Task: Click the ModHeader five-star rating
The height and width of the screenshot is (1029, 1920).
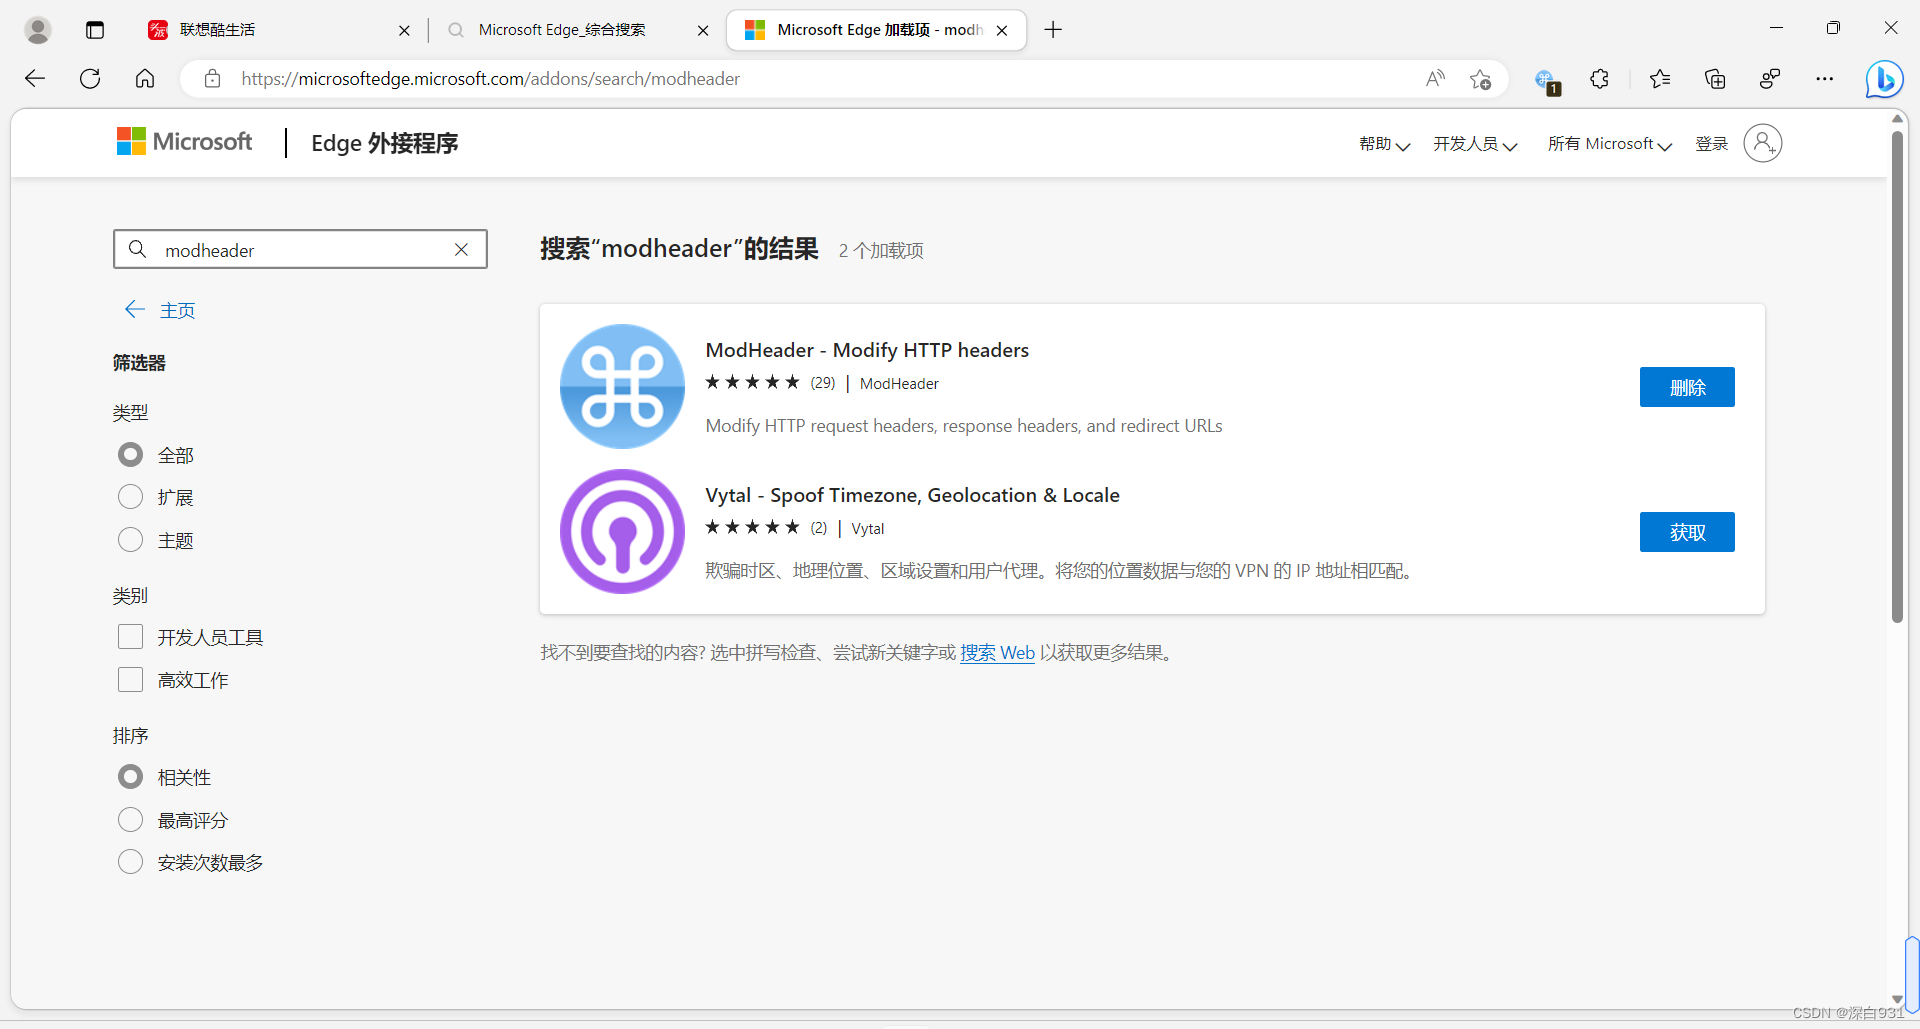Action: click(752, 382)
